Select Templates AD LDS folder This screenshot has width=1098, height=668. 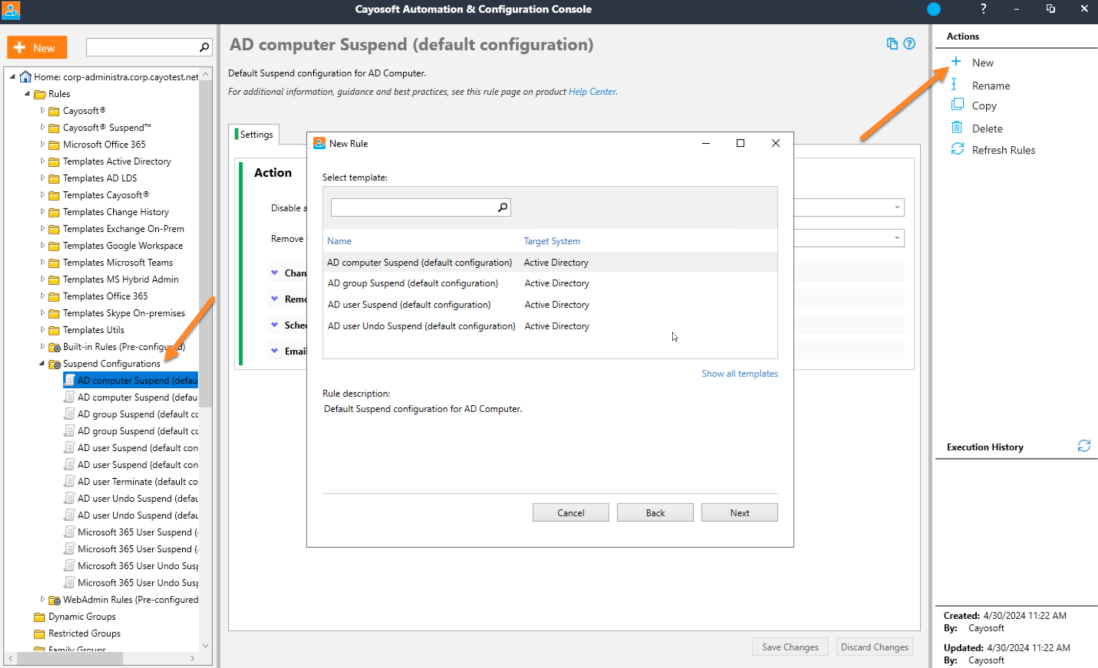coord(99,178)
